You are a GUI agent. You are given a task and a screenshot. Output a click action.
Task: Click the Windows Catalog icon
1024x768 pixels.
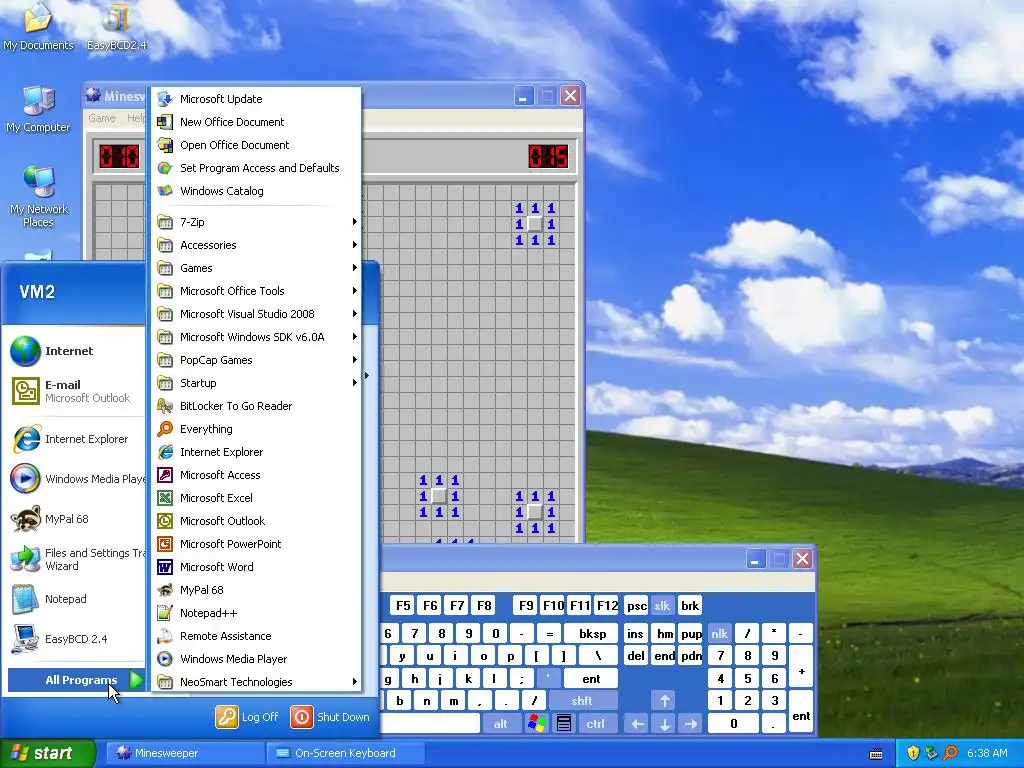(x=165, y=191)
